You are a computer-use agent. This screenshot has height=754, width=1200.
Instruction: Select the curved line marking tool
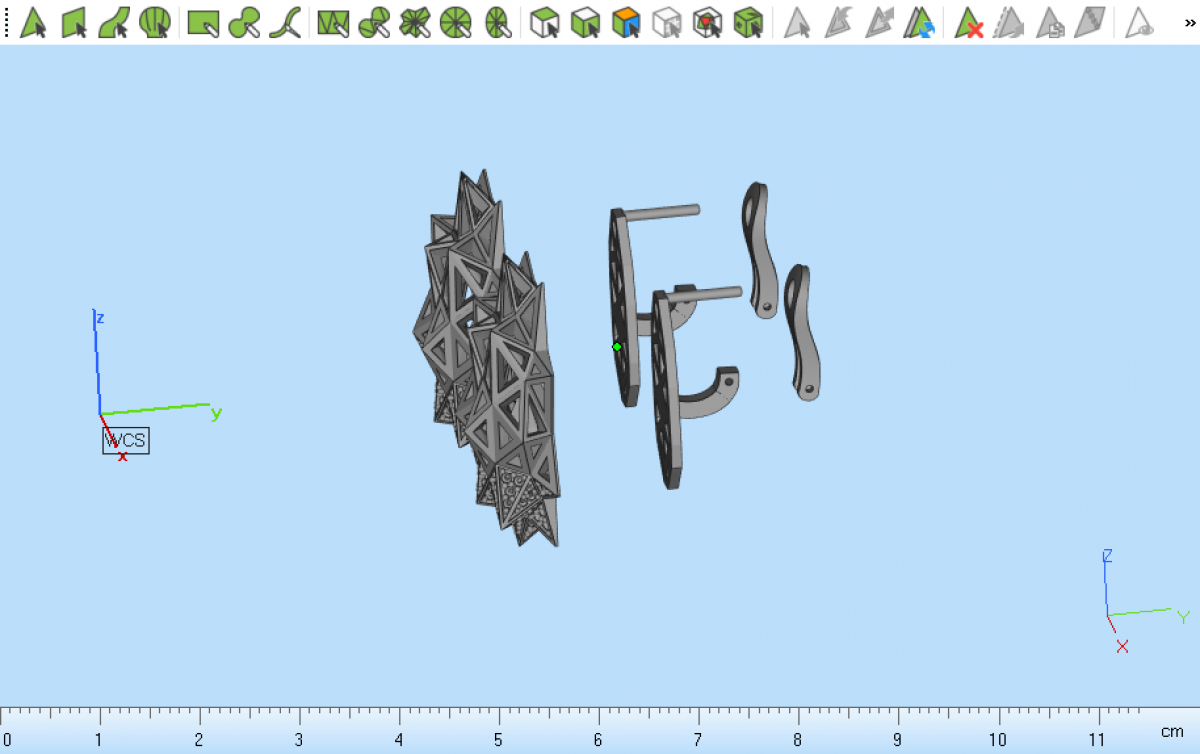285,22
